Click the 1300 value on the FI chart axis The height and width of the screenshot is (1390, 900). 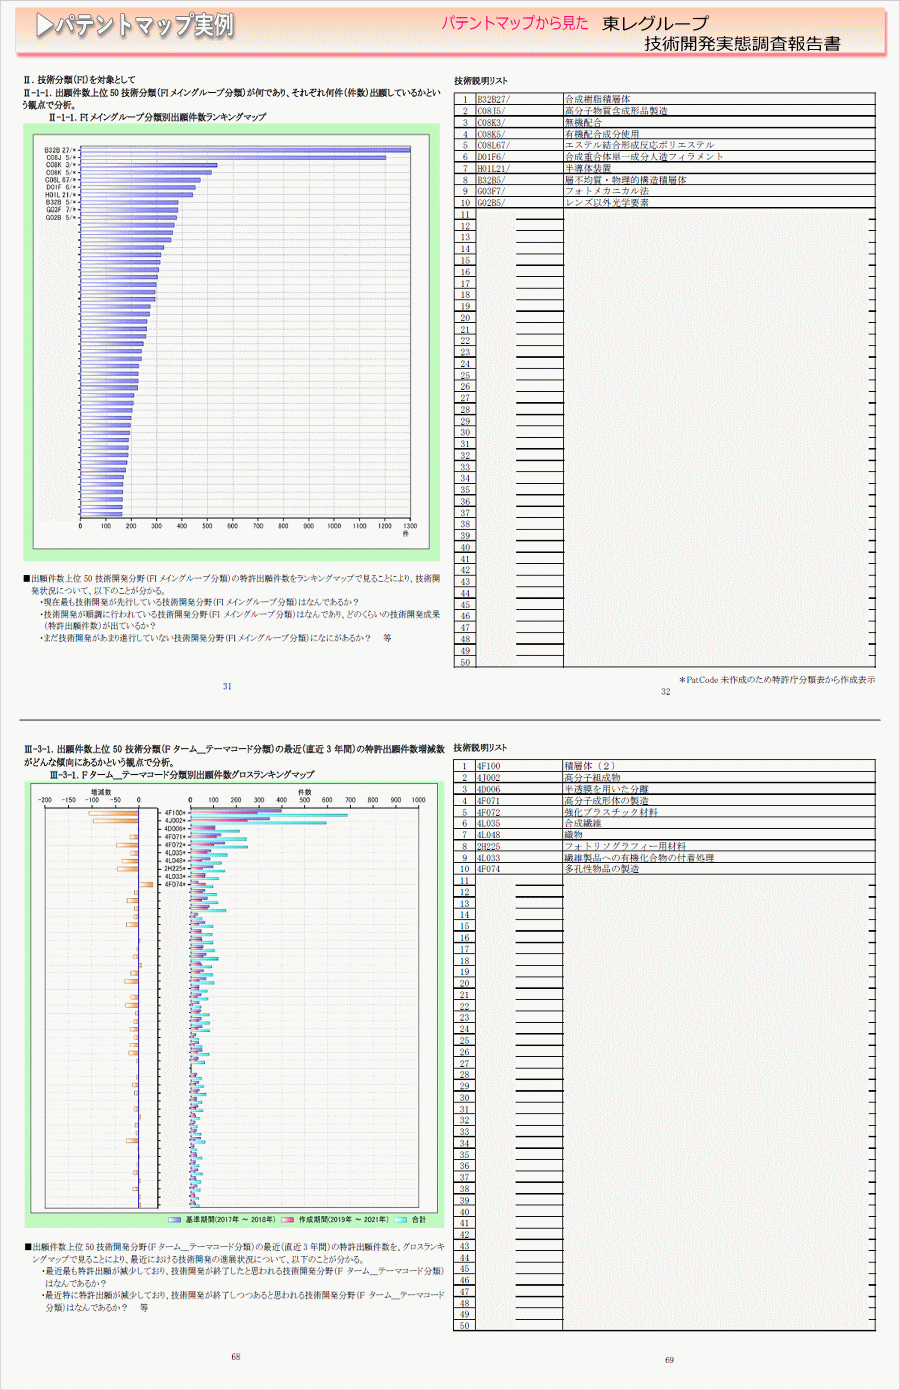point(410,526)
